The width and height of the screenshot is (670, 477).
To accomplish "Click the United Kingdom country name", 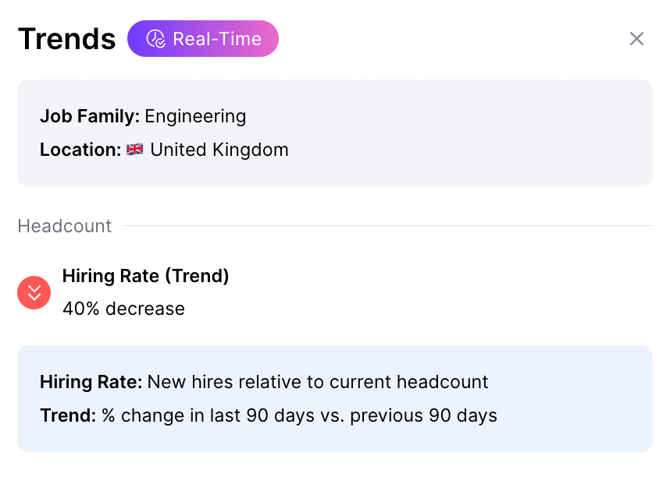I will pos(219,150).
